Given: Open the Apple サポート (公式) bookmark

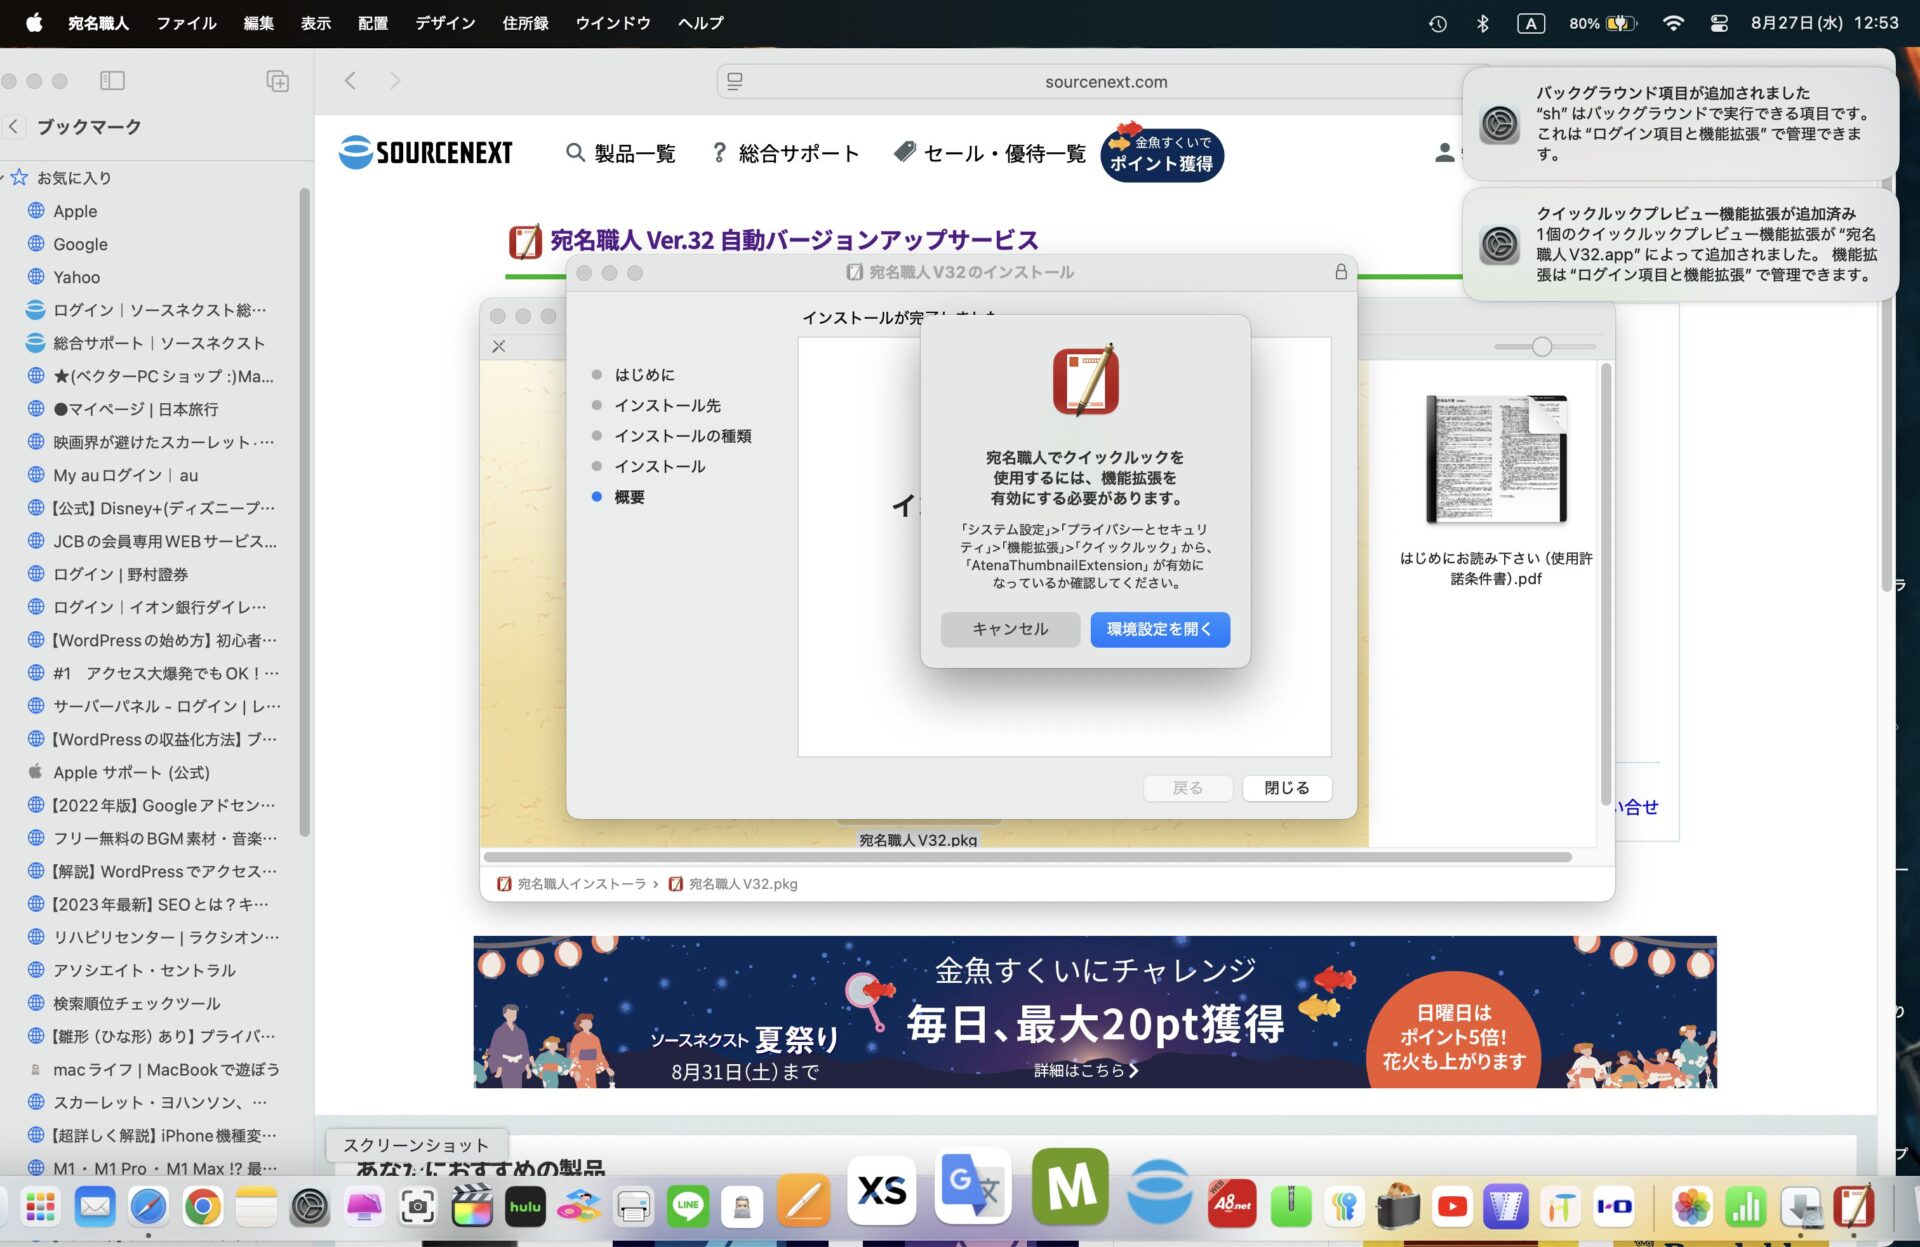Looking at the screenshot, I should 131,772.
